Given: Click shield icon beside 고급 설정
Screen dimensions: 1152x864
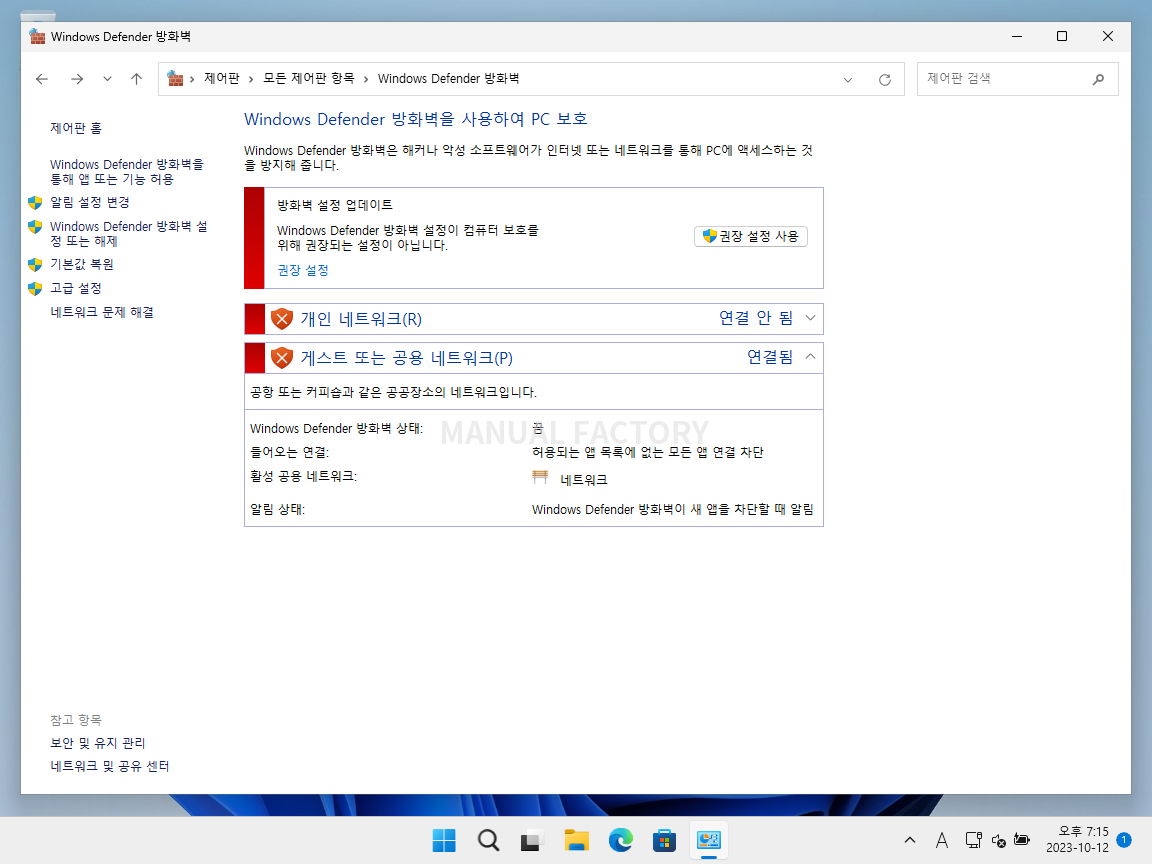Looking at the screenshot, I should pos(35,289).
